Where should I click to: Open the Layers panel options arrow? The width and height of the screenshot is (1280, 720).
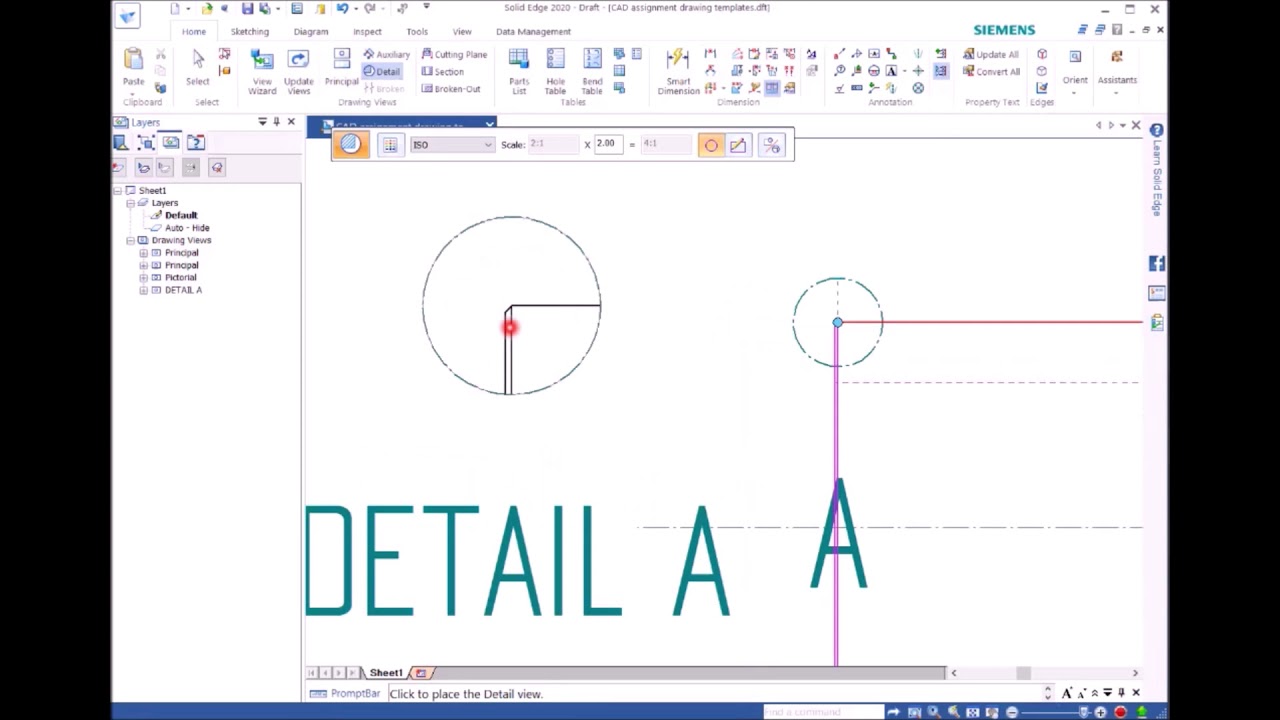click(262, 122)
